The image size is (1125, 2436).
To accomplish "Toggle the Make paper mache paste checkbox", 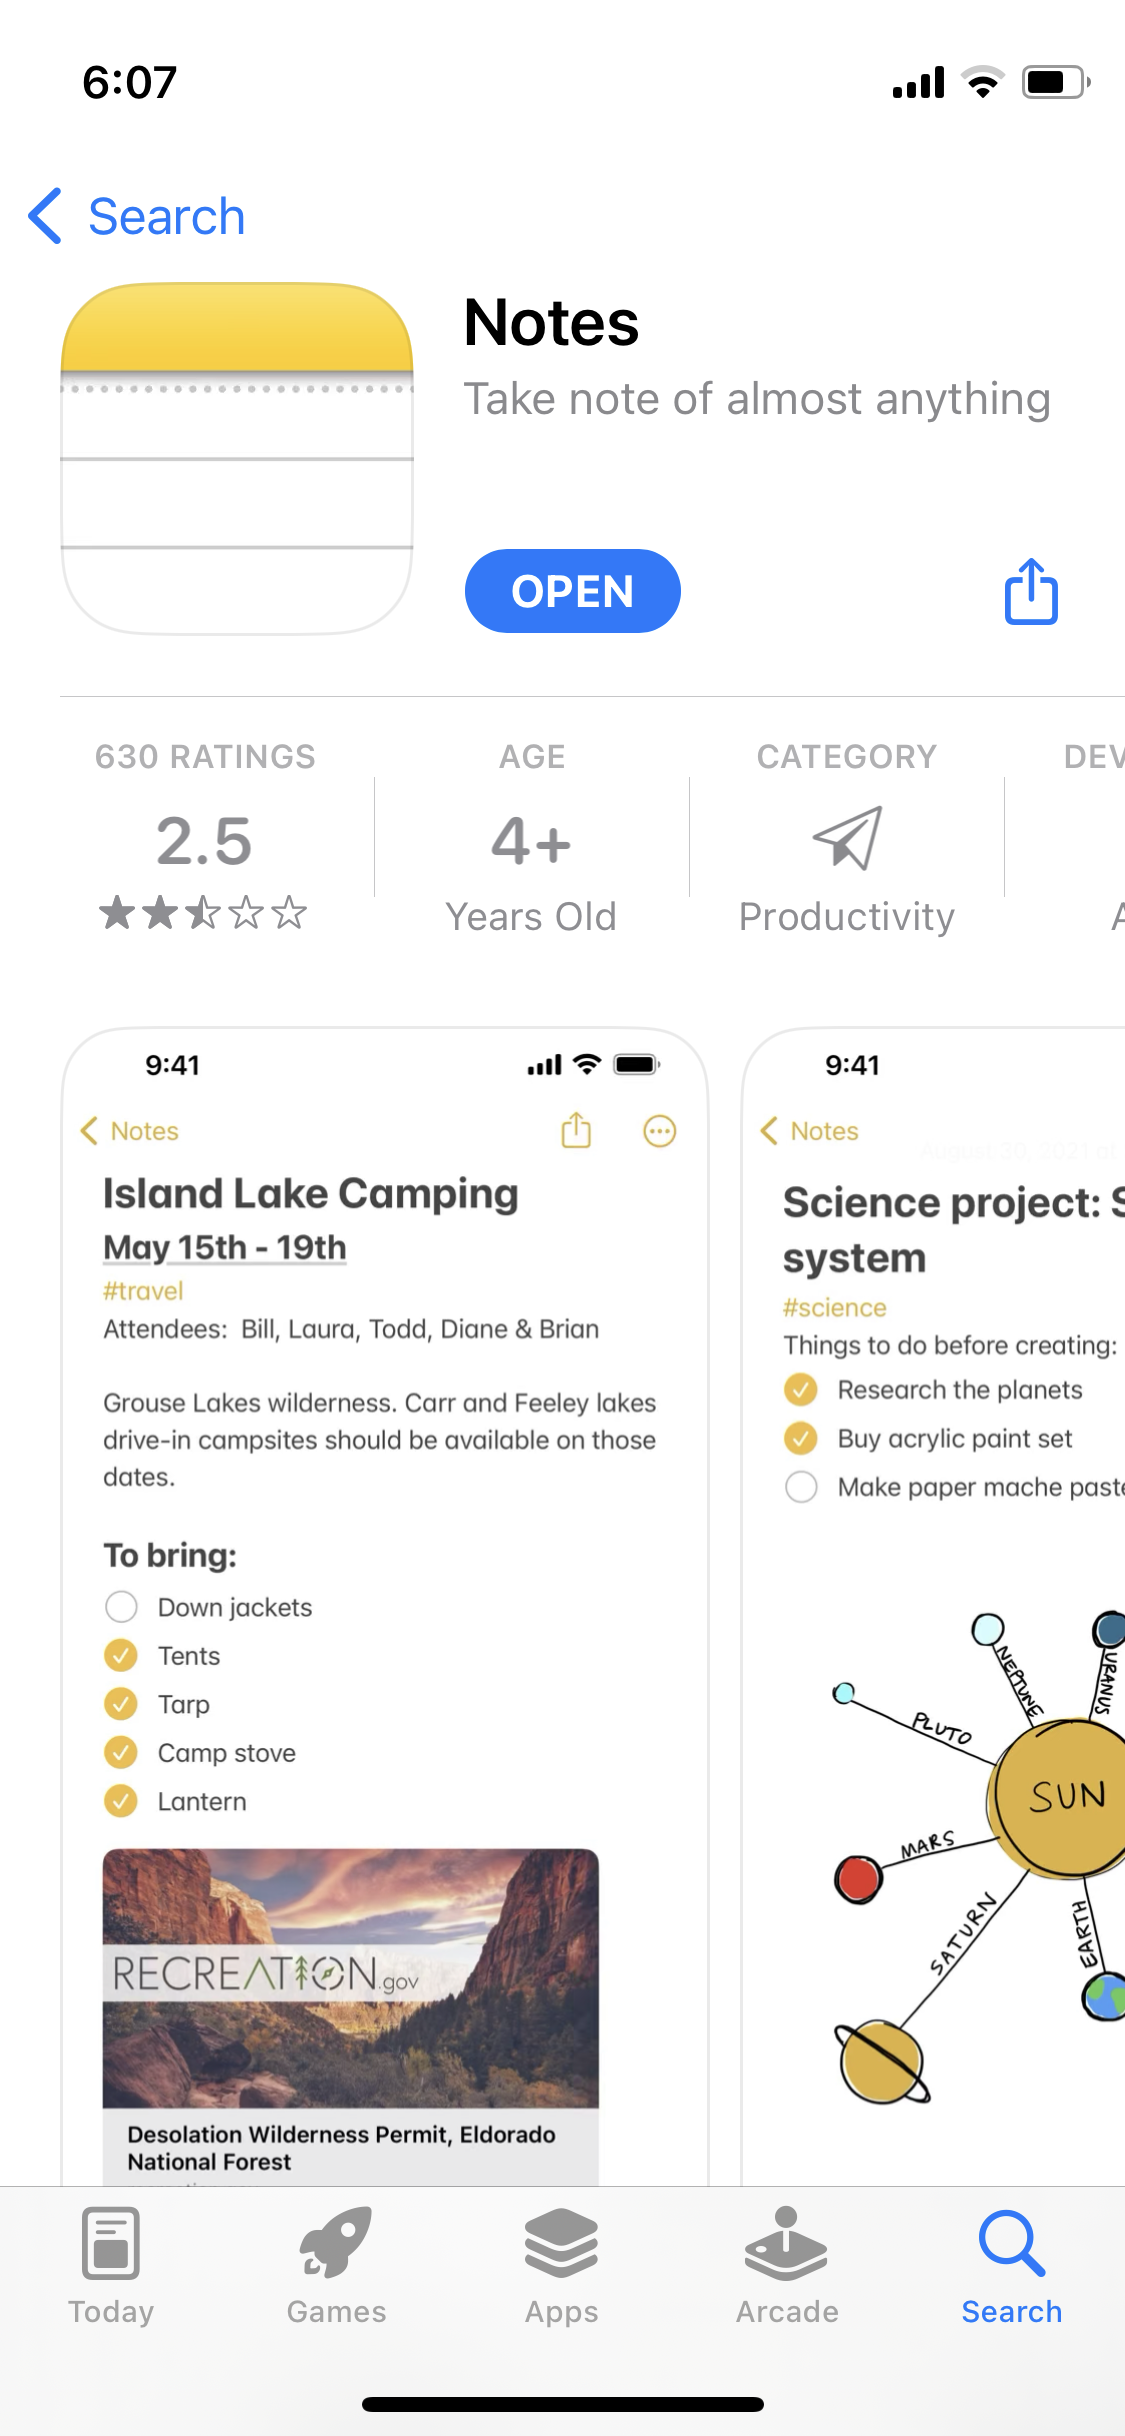I will coord(801,1487).
